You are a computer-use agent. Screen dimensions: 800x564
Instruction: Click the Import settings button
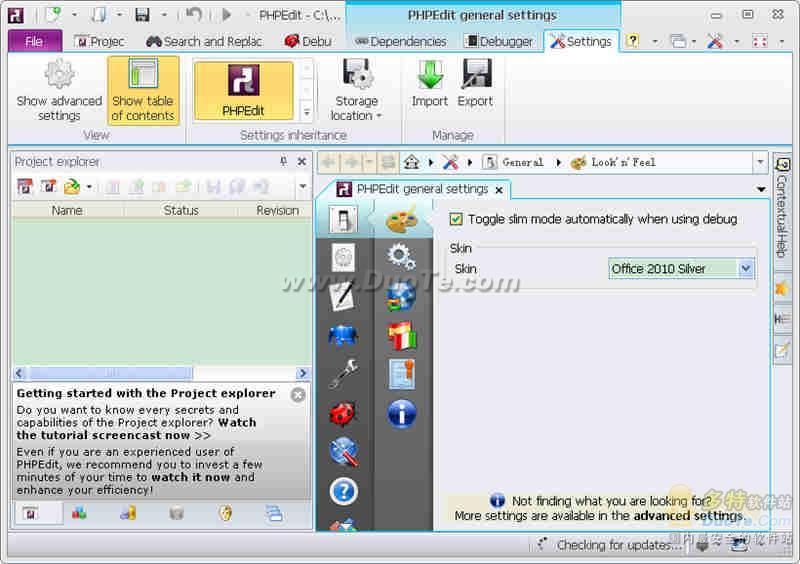[430, 84]
